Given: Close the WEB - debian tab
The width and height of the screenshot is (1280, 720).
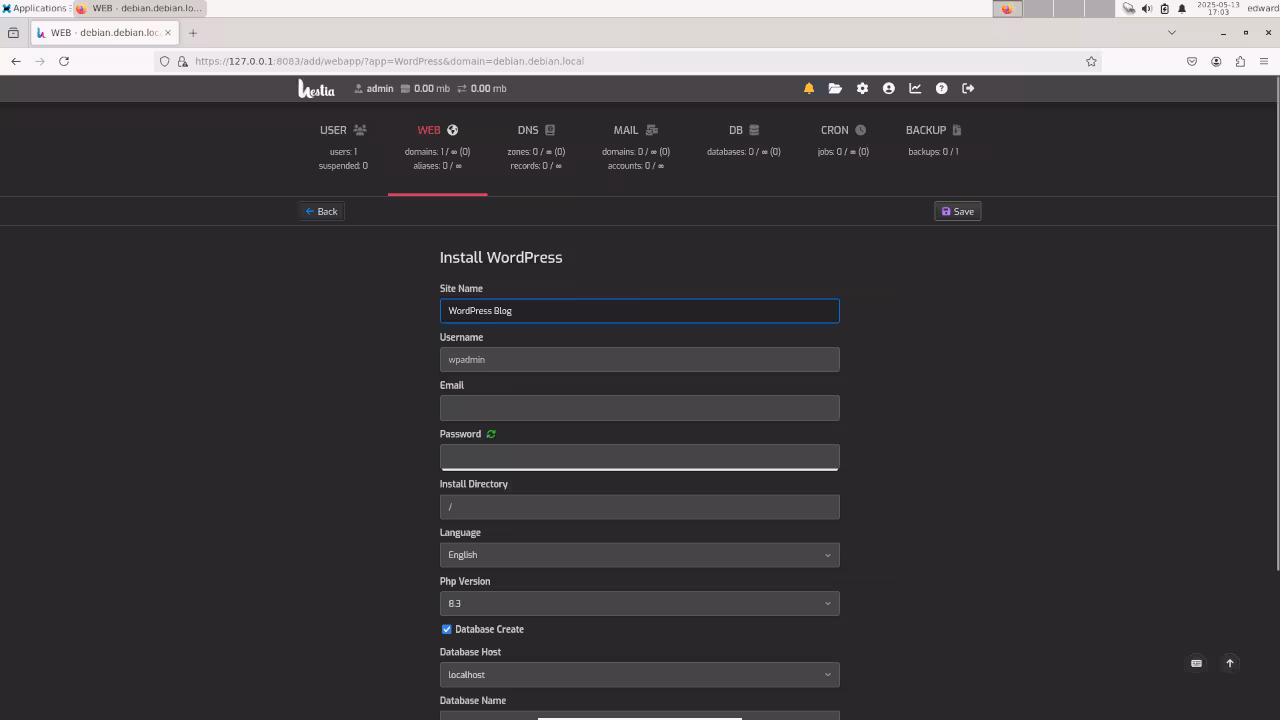Looking at the screenshot, I should [x=168, y=33].
